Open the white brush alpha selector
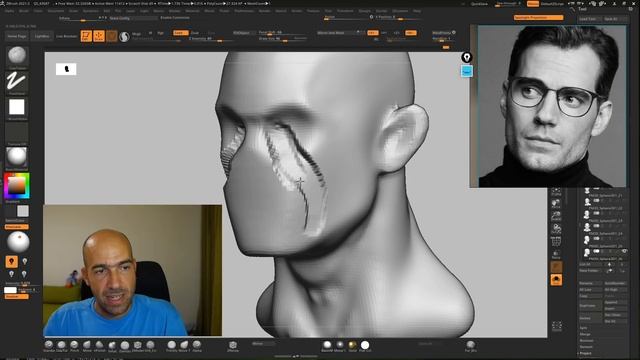Screen dimensions: 640x360 point(17,107)
